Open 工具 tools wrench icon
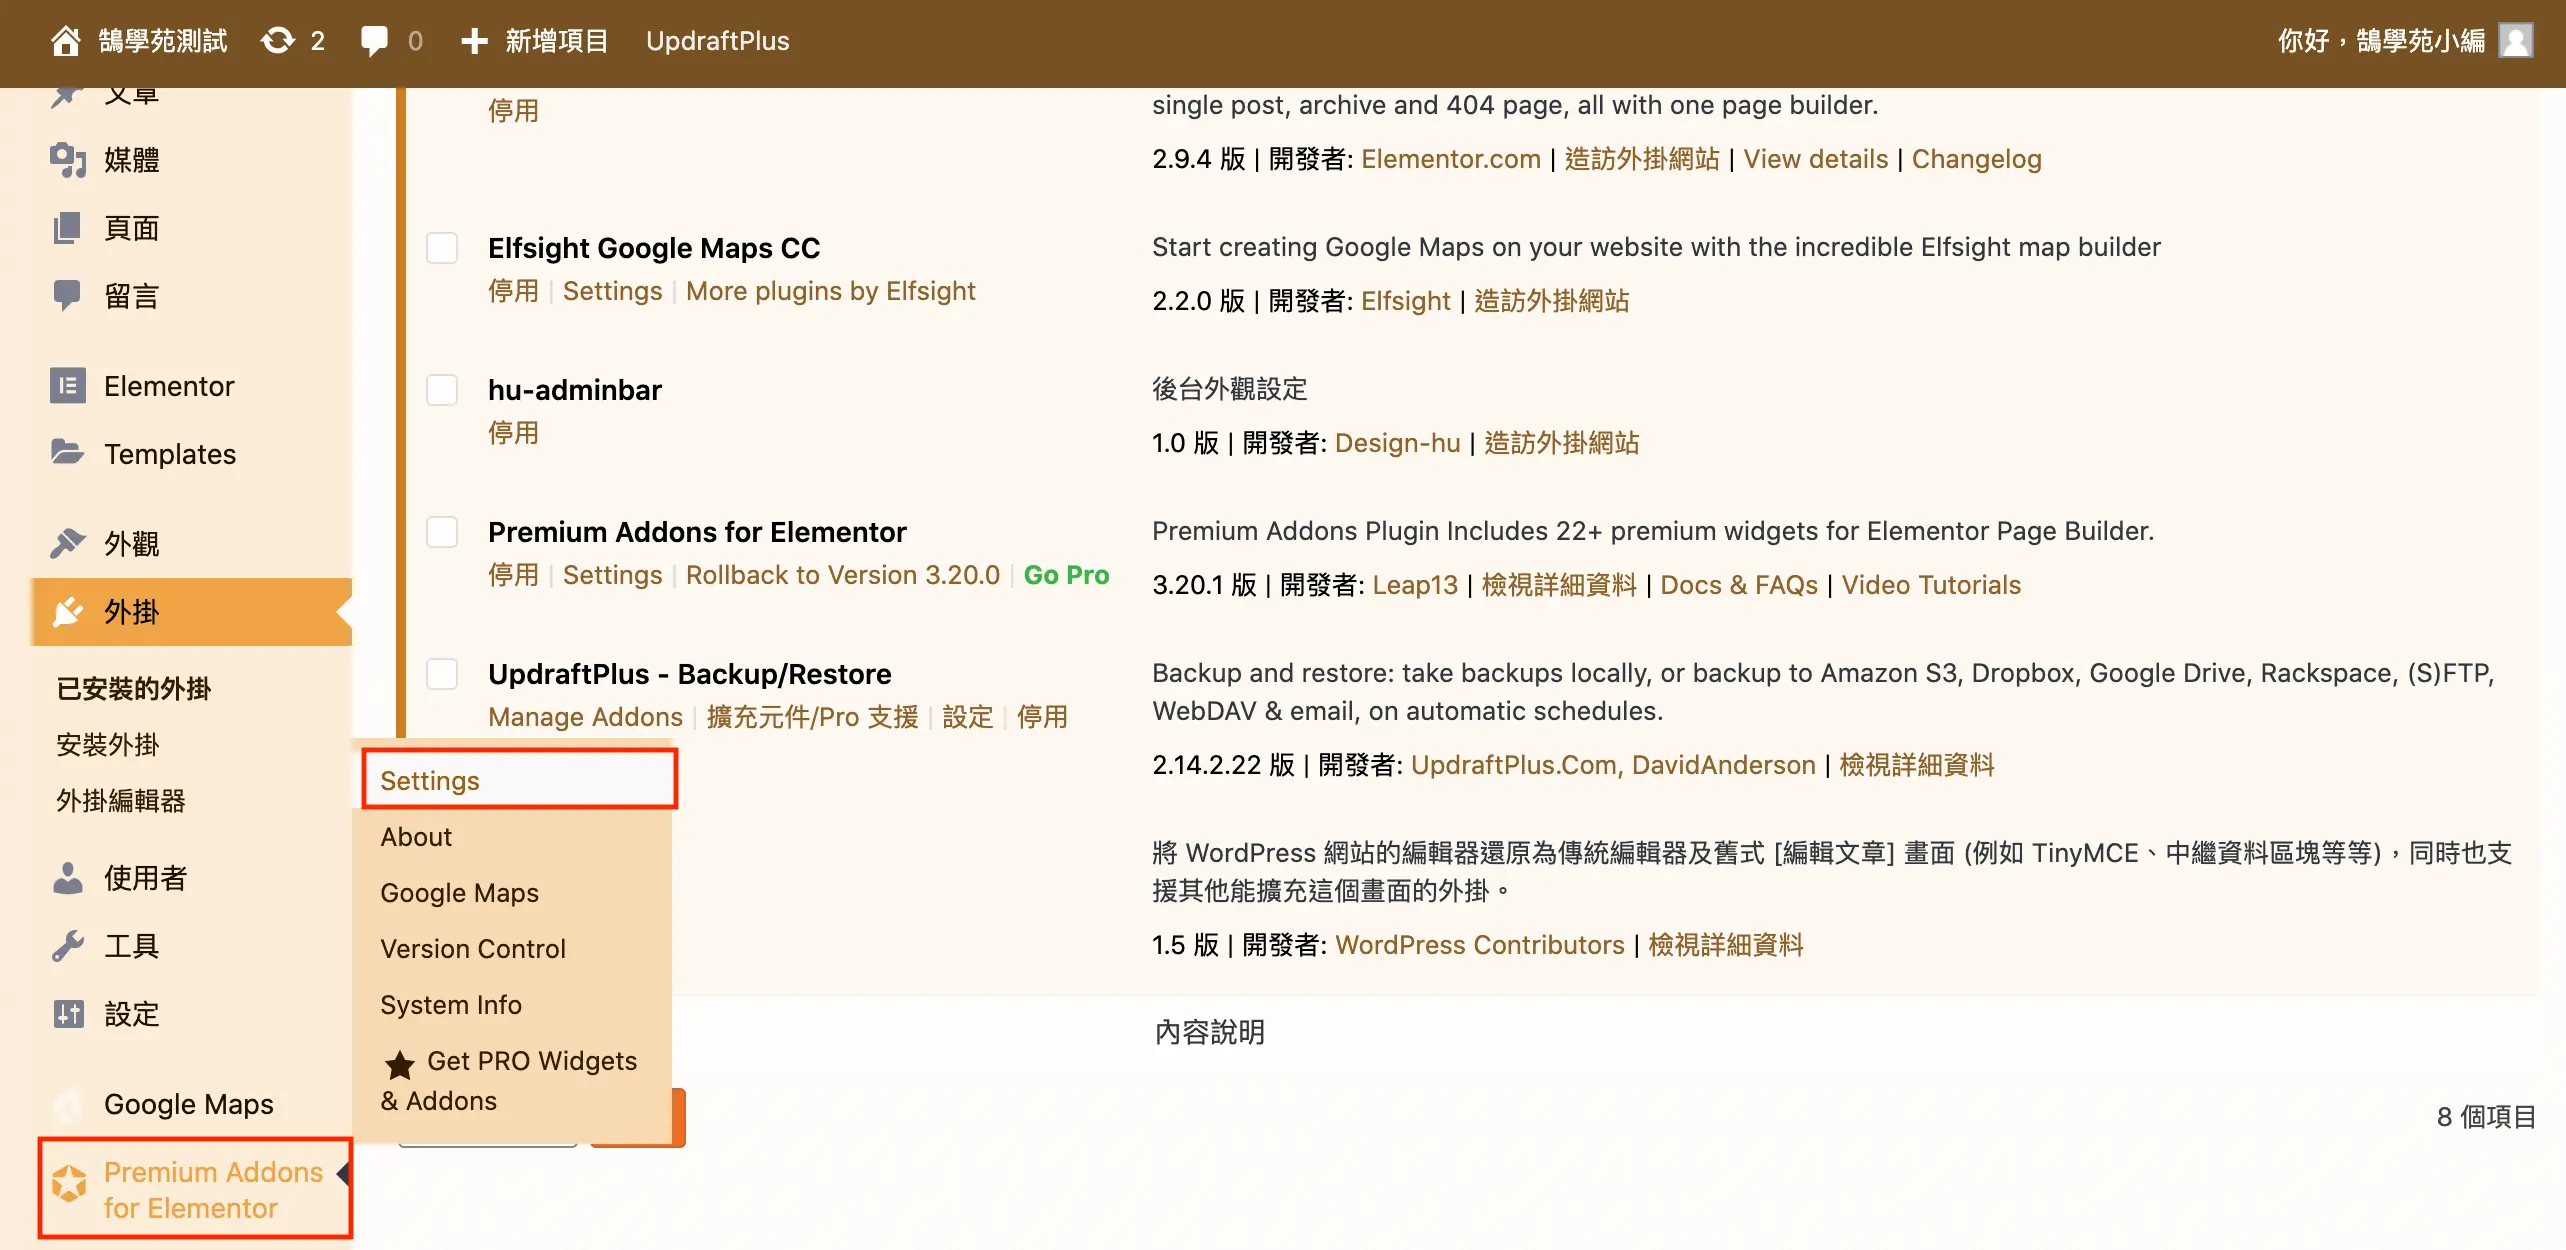Image resolution: width=2566 pixels, height=1250 pixels. pos(68,945)
